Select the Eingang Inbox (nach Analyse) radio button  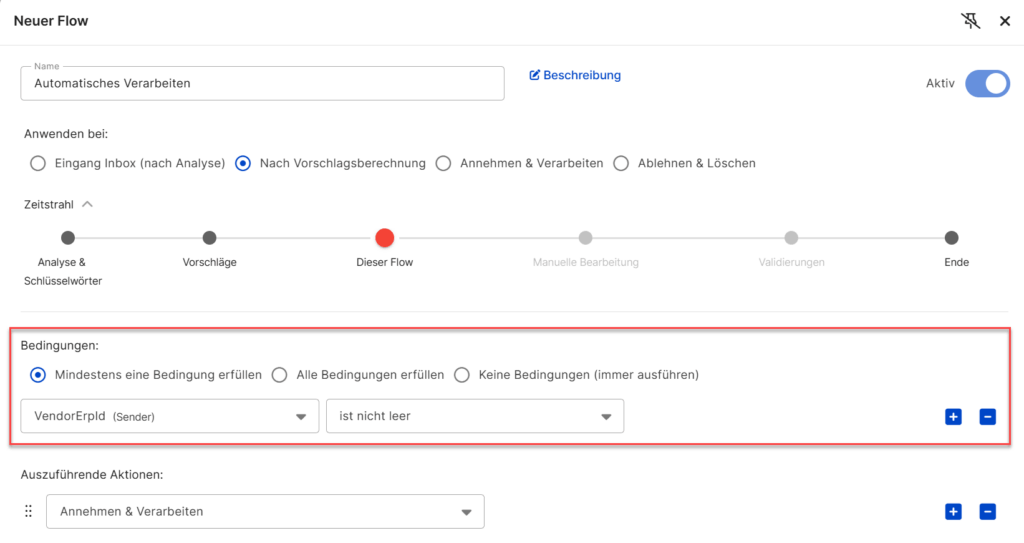(x=38, y=163)
